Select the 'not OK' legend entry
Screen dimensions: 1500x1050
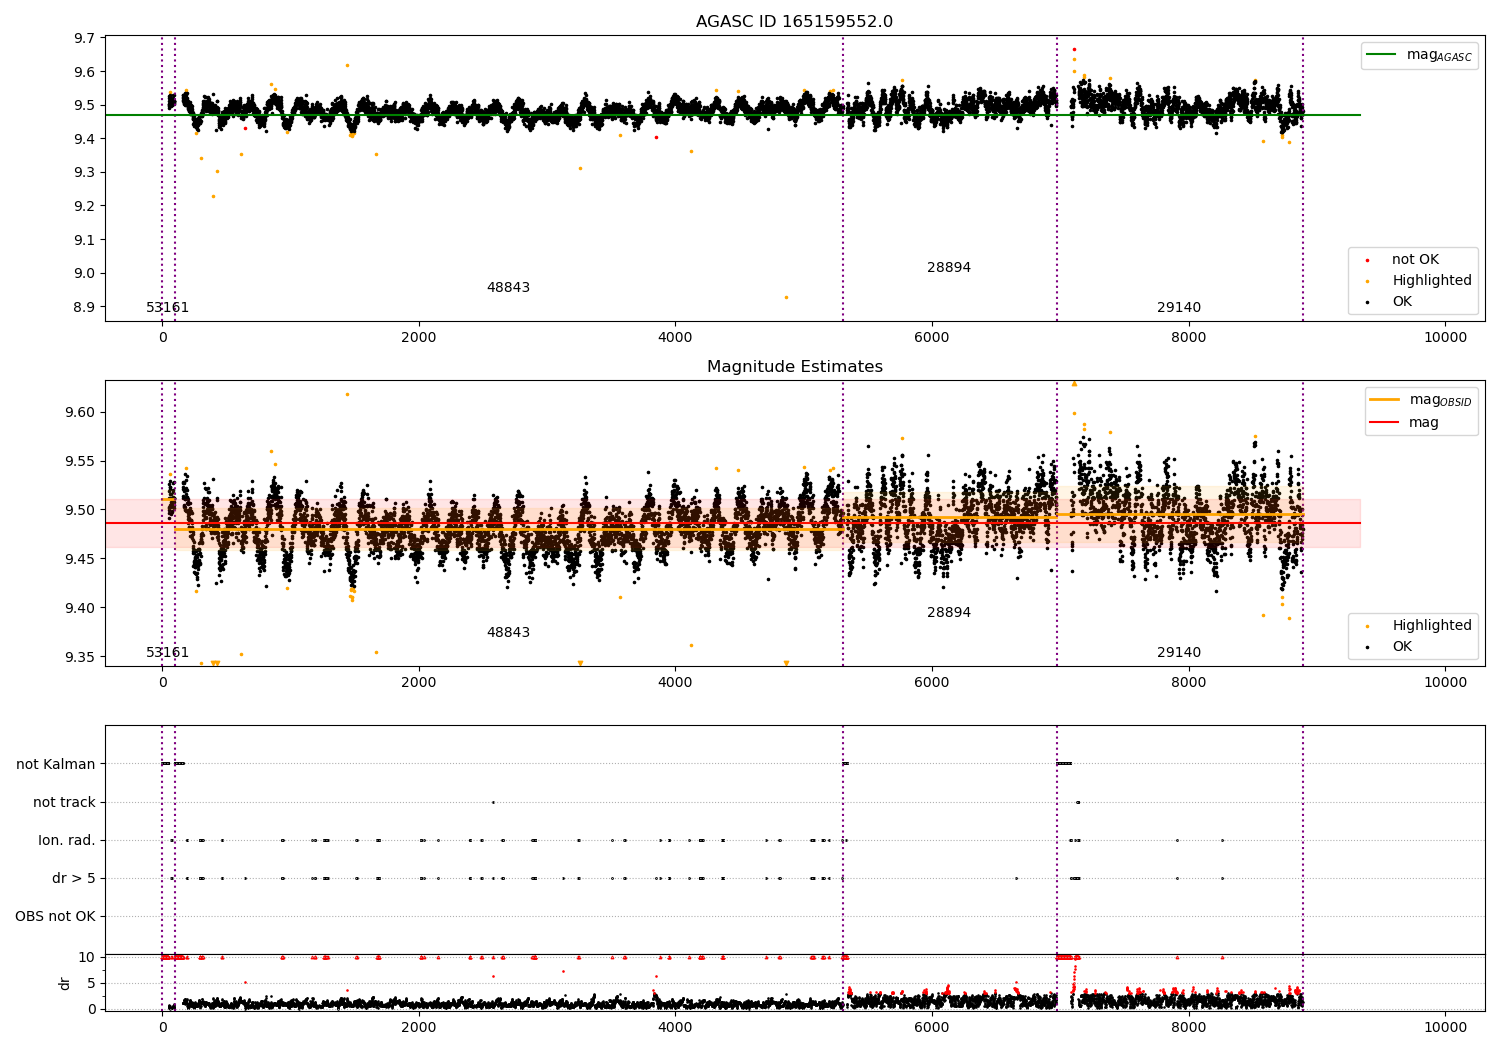pyautogui.click(x=1414, y=260)
